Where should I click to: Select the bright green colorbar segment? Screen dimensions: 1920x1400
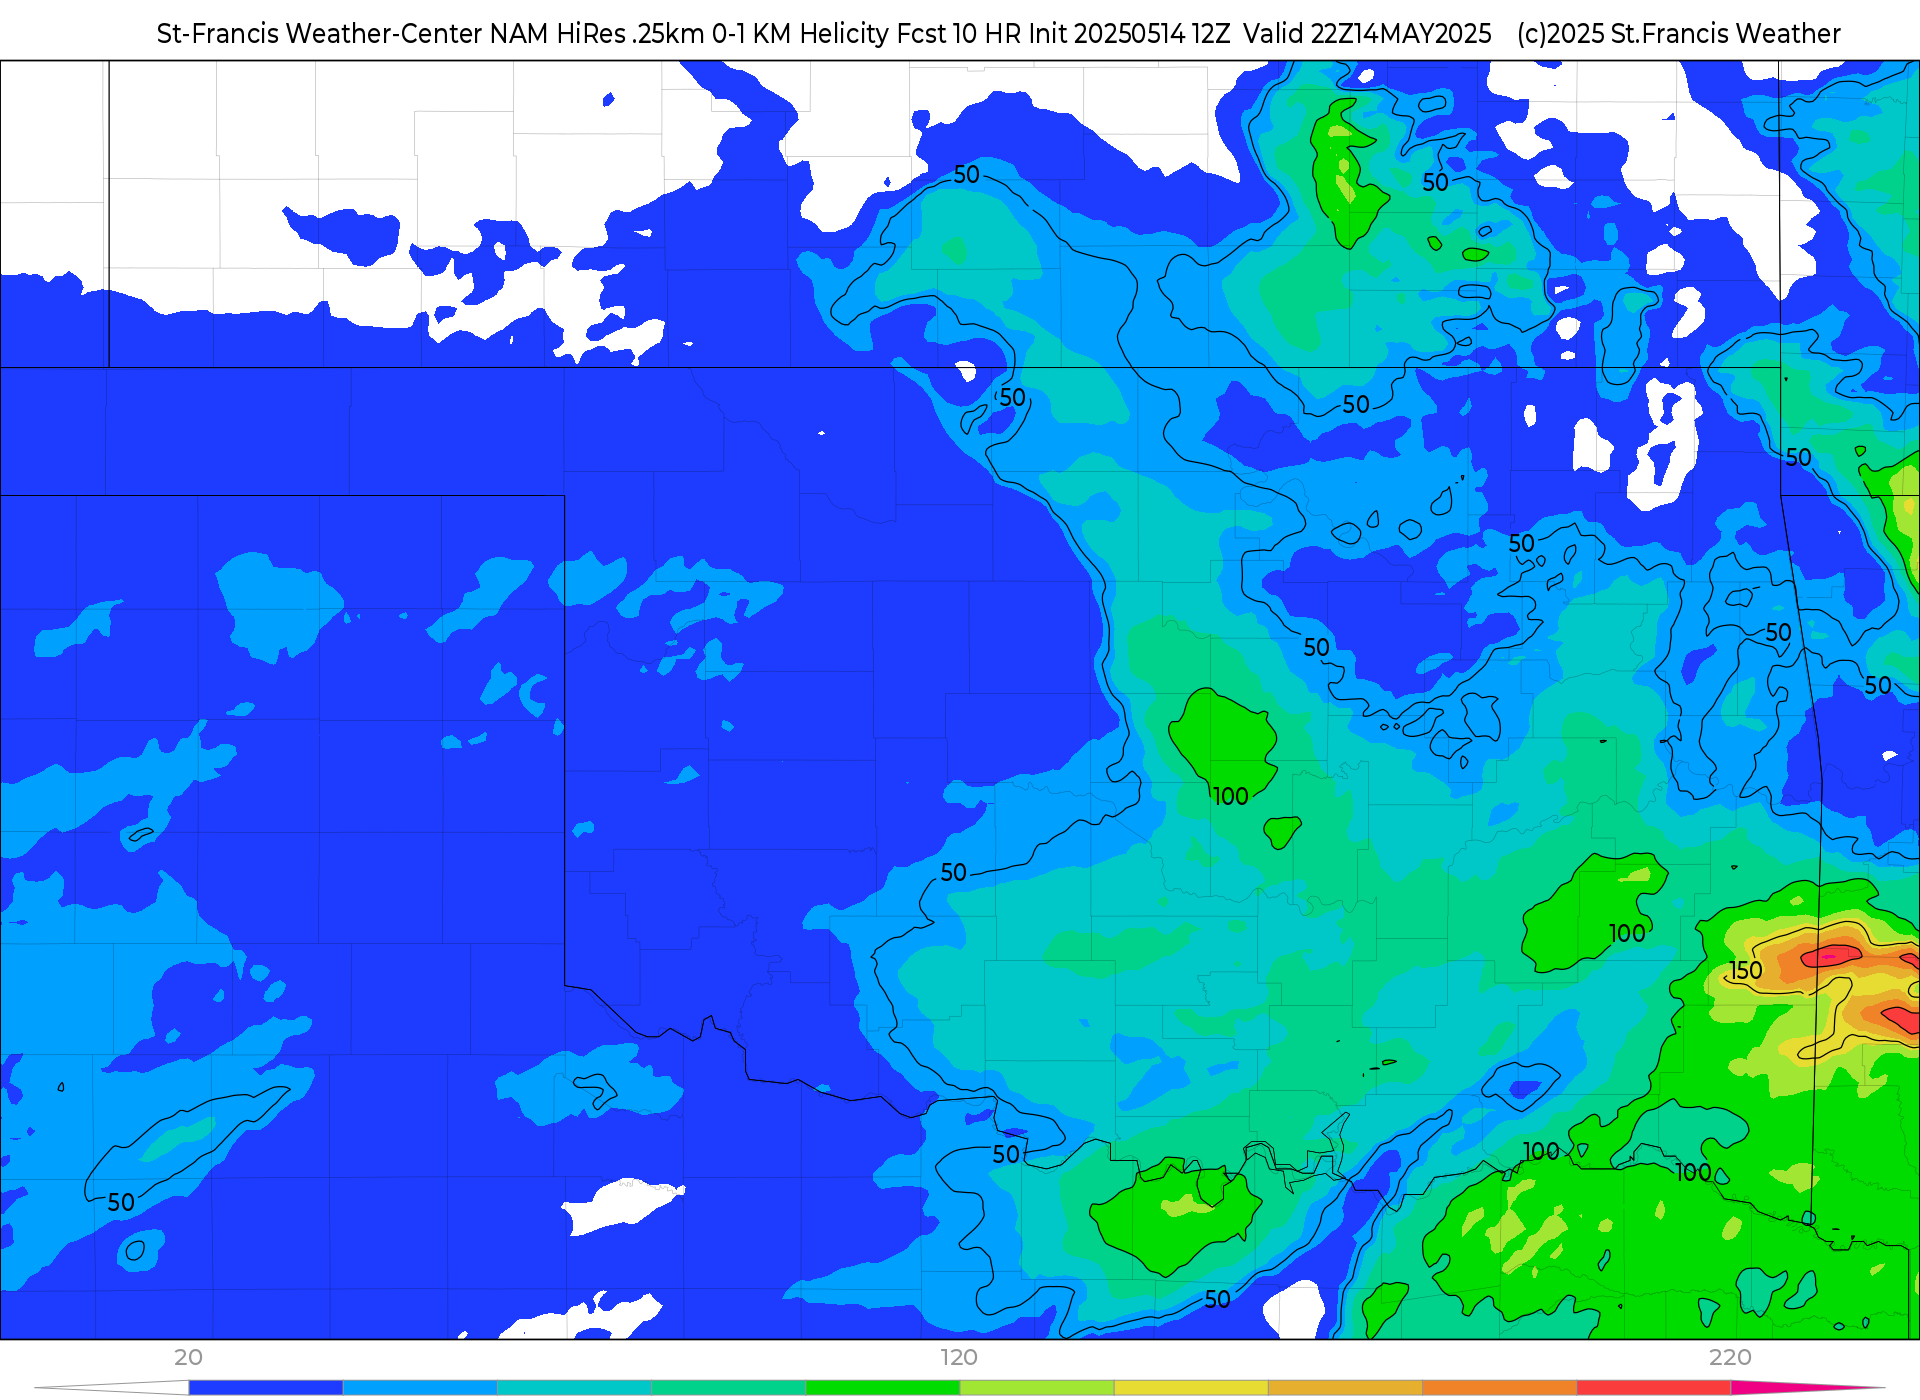883,1388
